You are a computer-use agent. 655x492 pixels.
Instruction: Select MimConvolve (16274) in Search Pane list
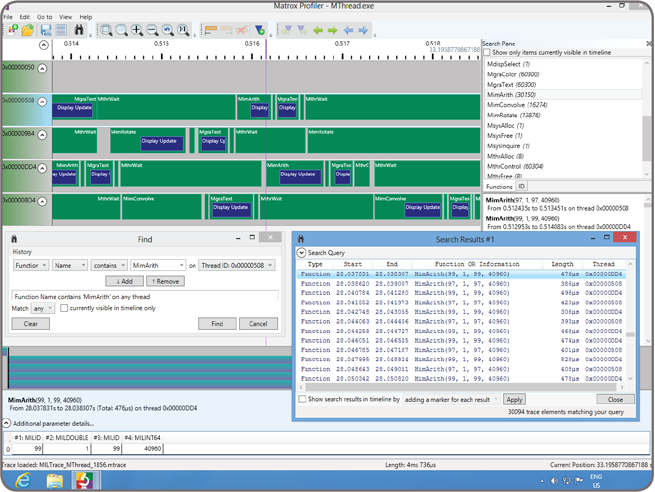[x=517, y=105]
